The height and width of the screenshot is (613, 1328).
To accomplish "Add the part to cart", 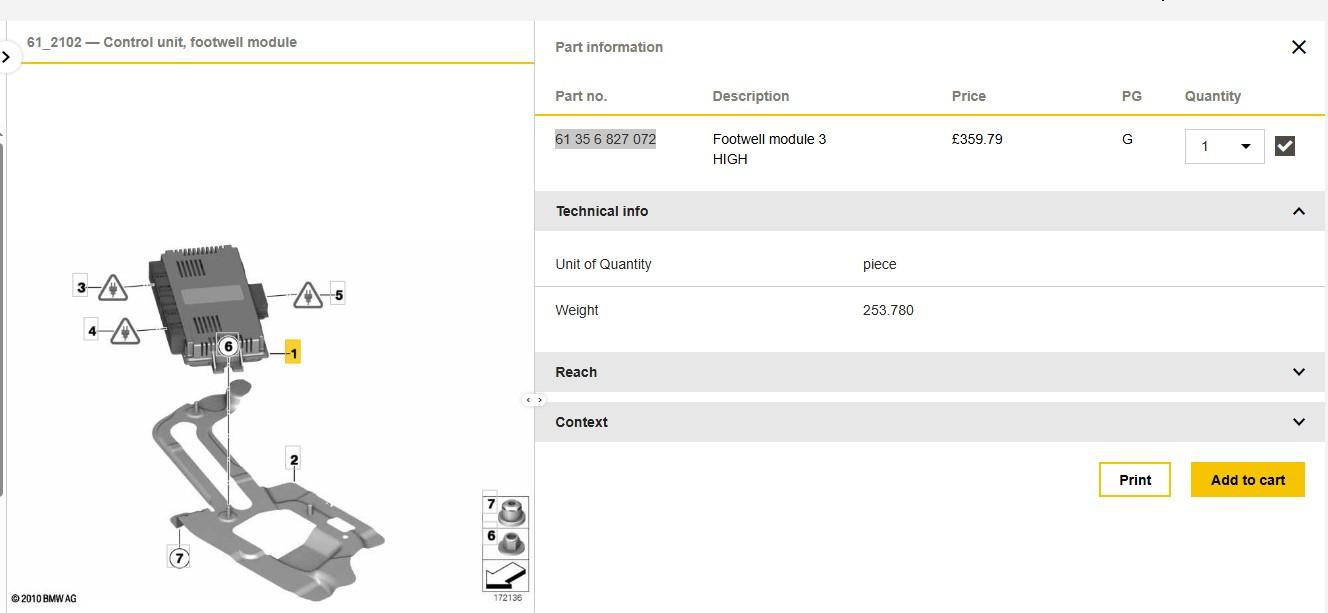I will click(x=1248, y=480).
